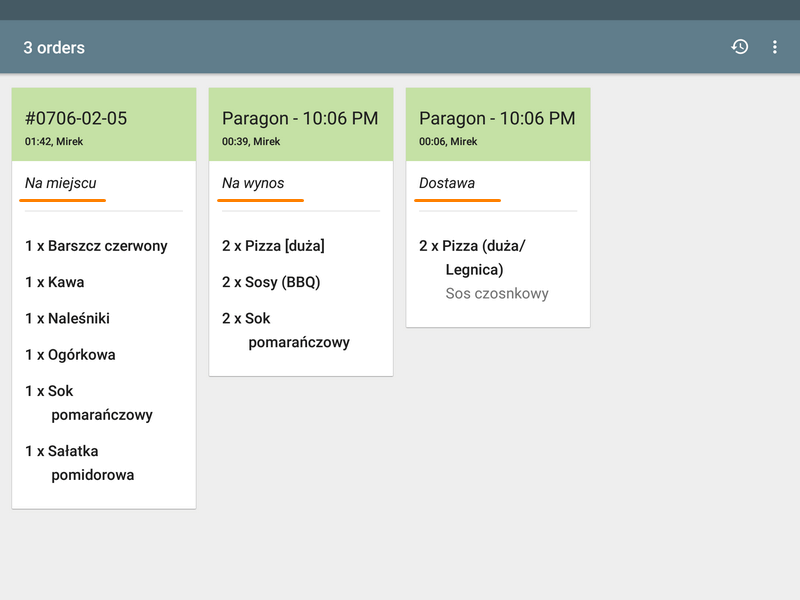Select the Dostawa Paragon header
This screenshot has height=600, width=800.
(498, 125)
